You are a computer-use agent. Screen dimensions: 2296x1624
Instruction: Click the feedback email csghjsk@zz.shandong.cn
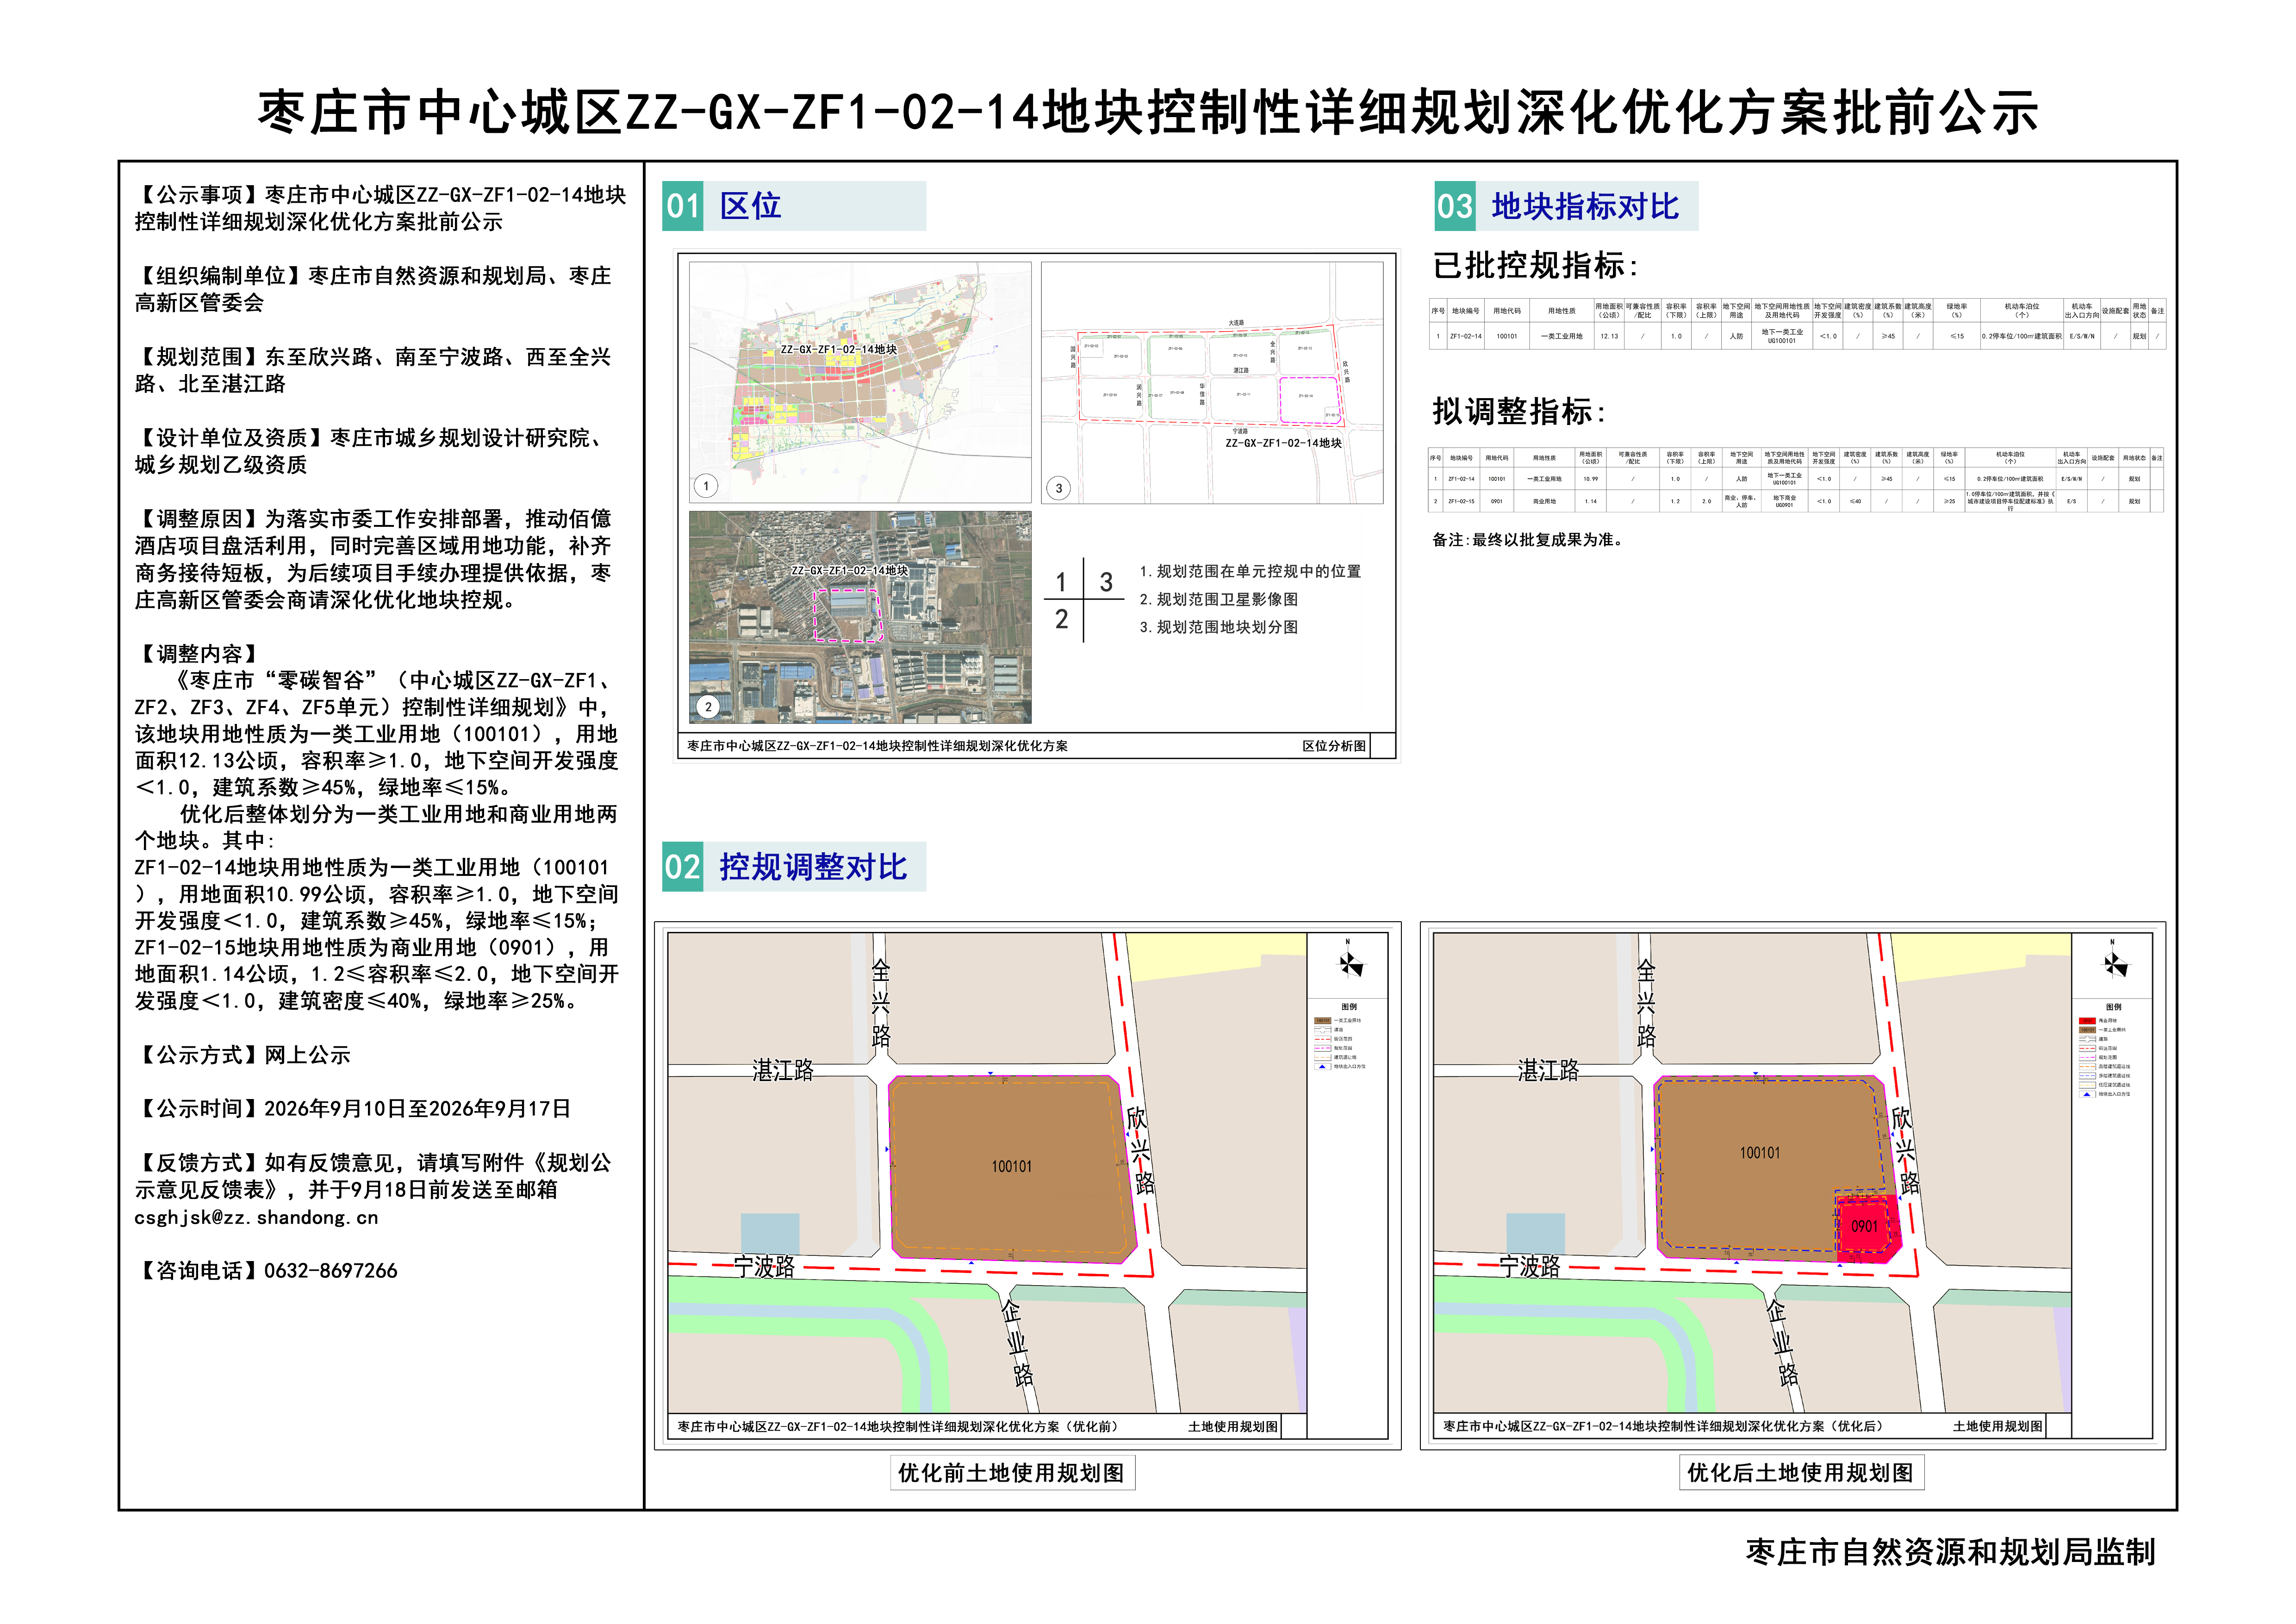(x=256, y=1217)
